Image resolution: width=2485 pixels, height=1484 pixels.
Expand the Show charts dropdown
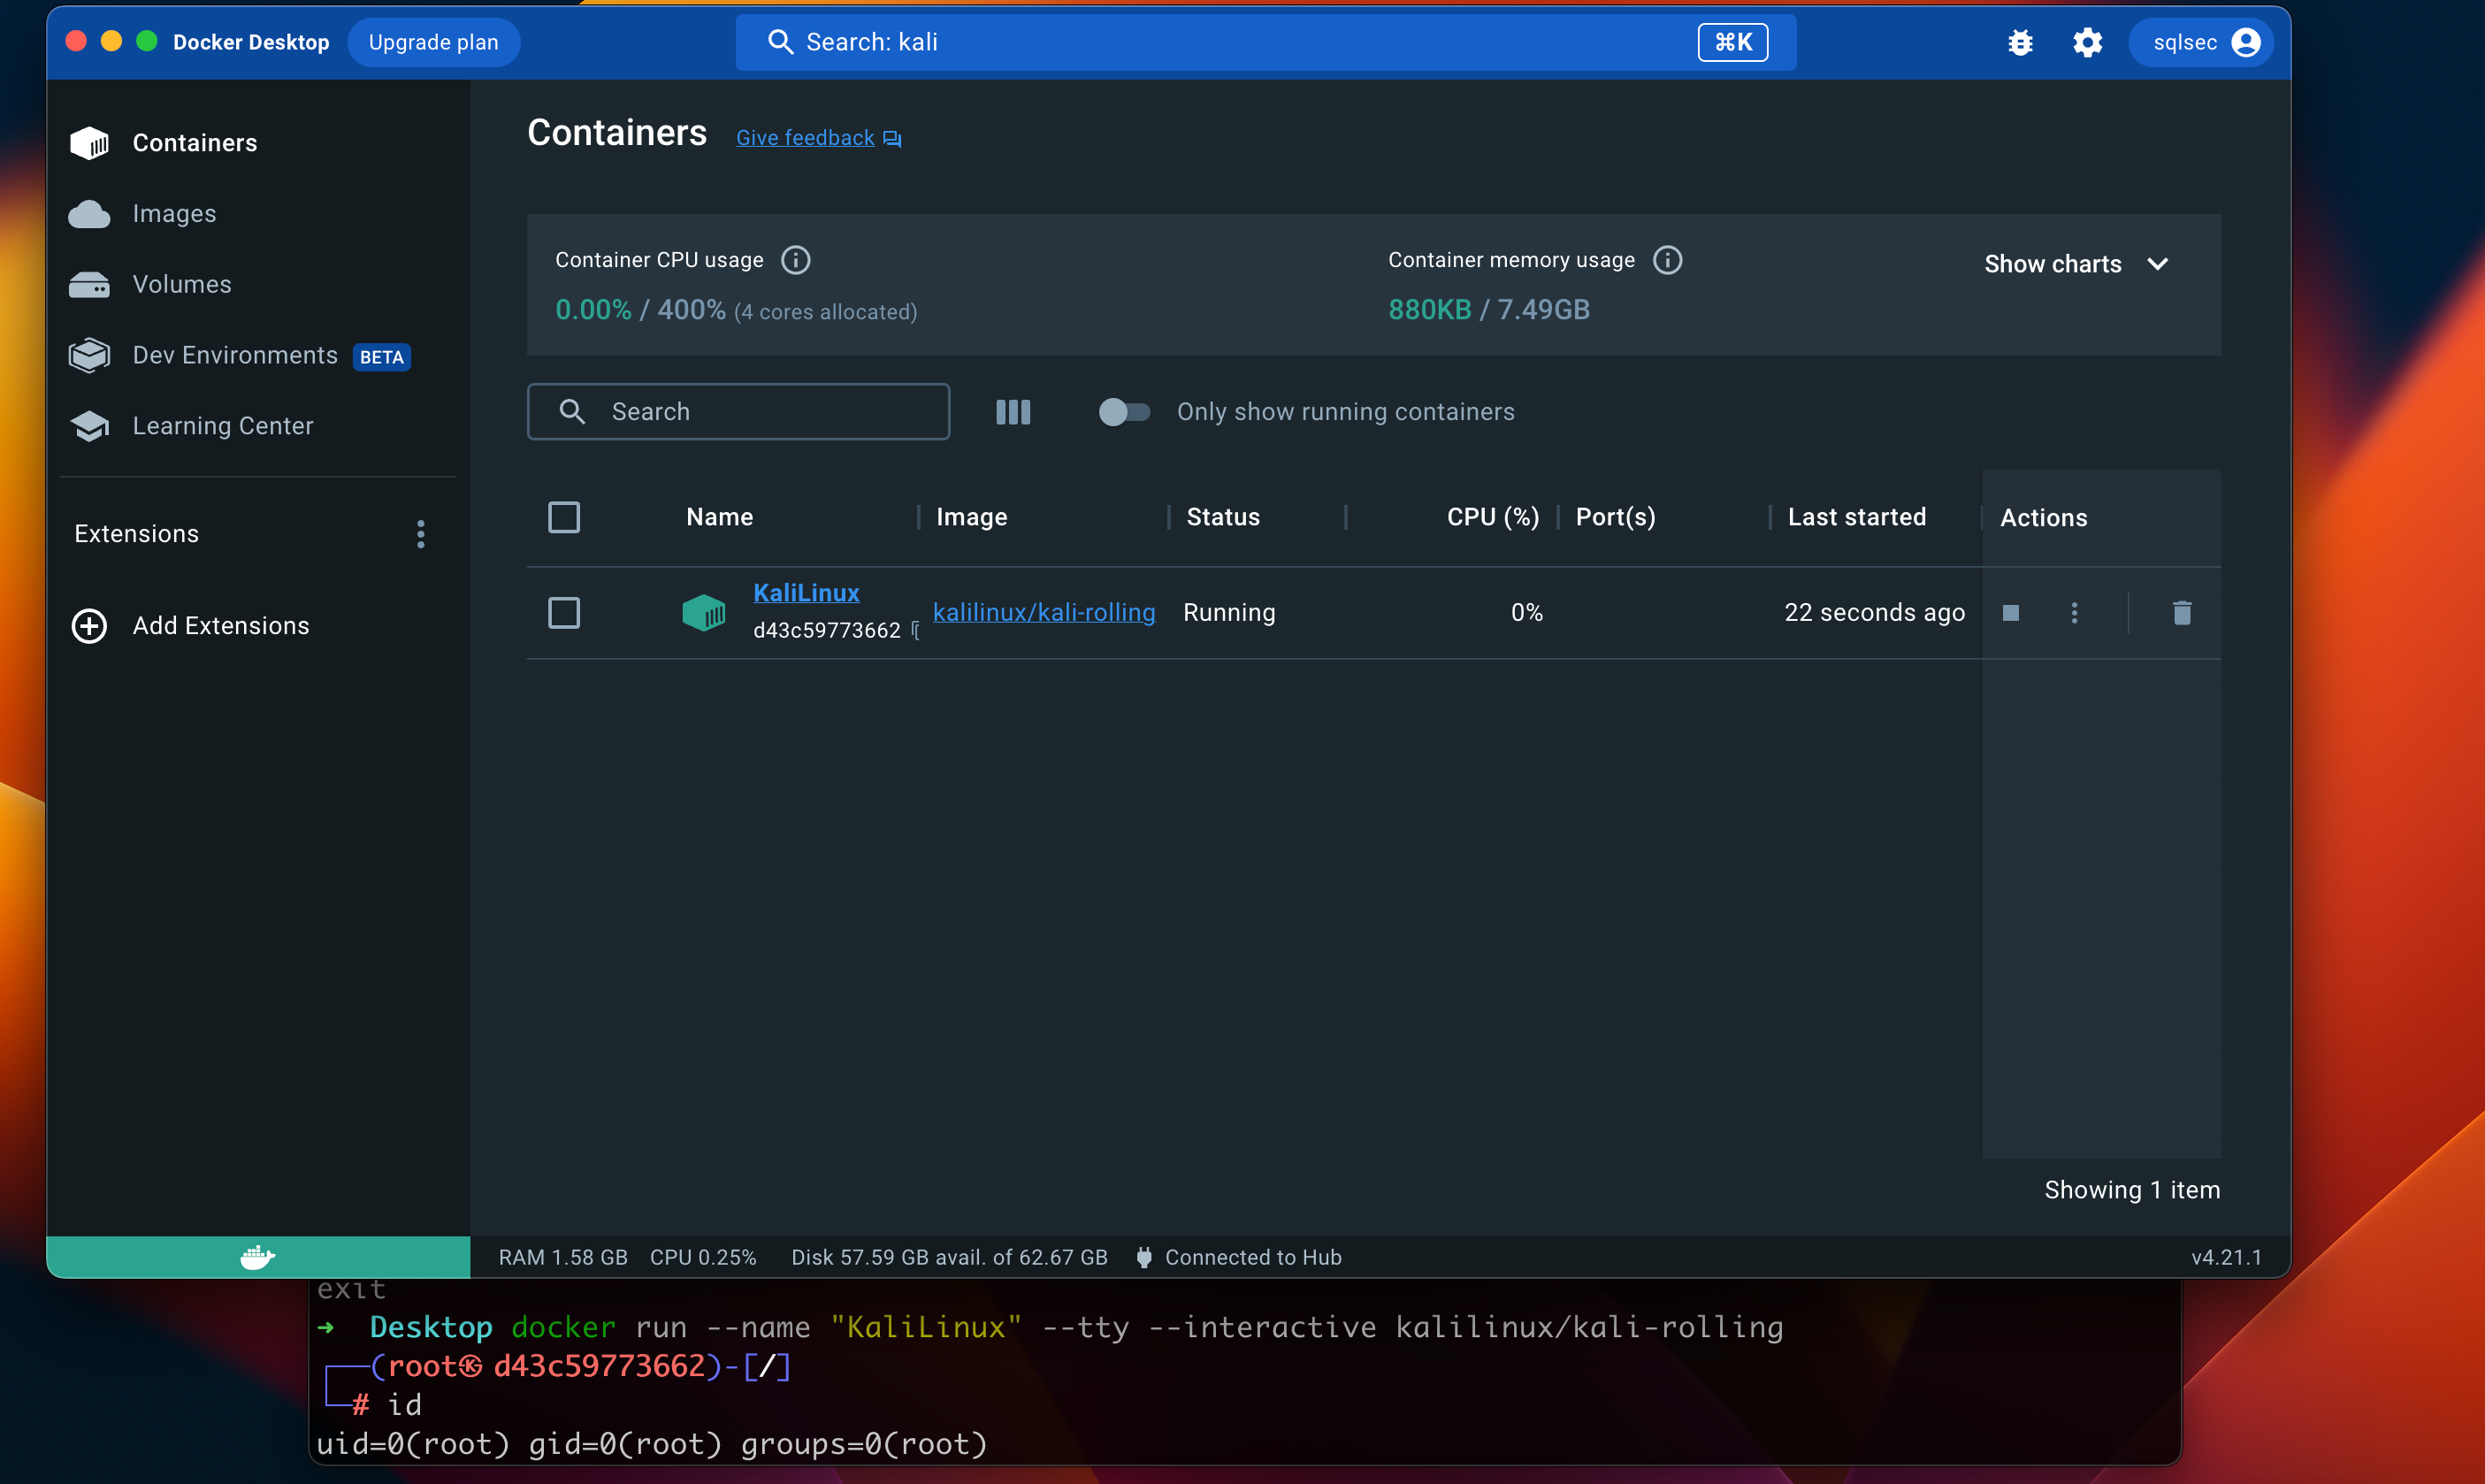(2076, 264)
